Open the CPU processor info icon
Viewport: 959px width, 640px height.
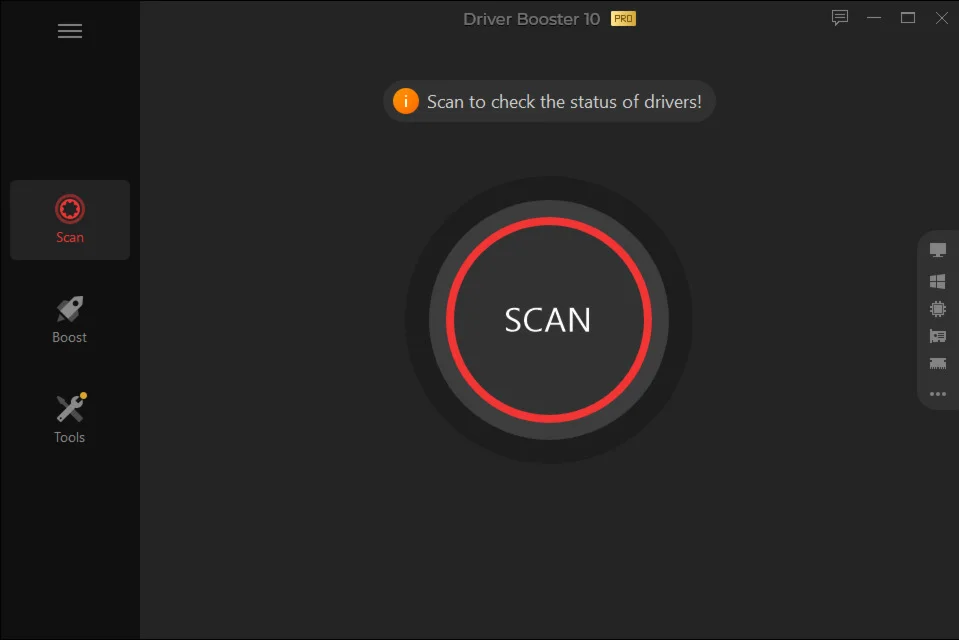pos(938,309)
